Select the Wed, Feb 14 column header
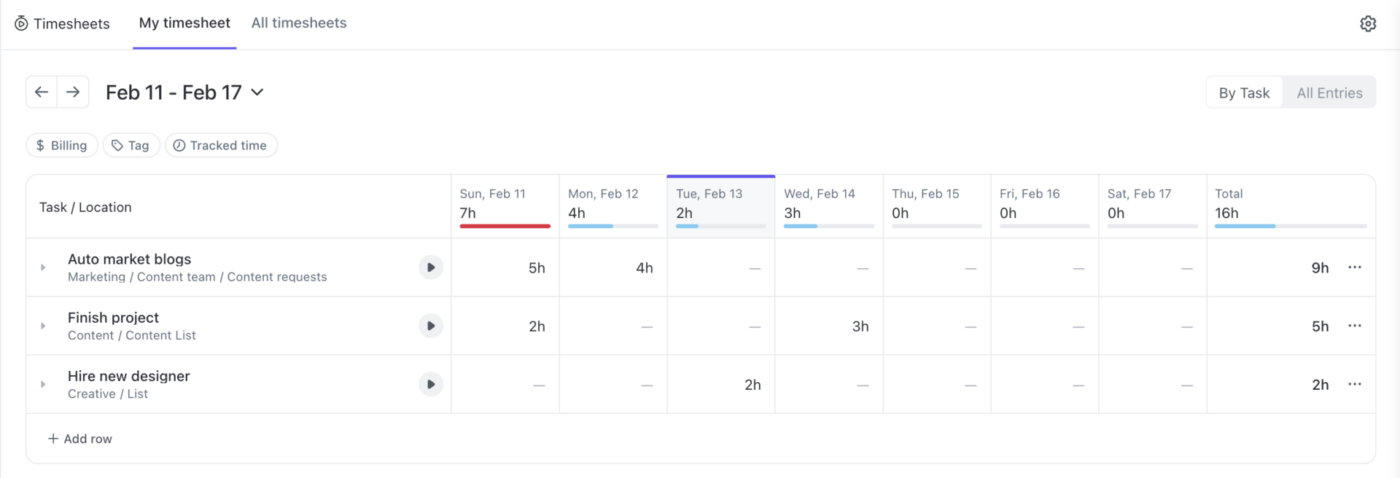The width and height of the screenshot is (1400, 478). pos(829,207)
